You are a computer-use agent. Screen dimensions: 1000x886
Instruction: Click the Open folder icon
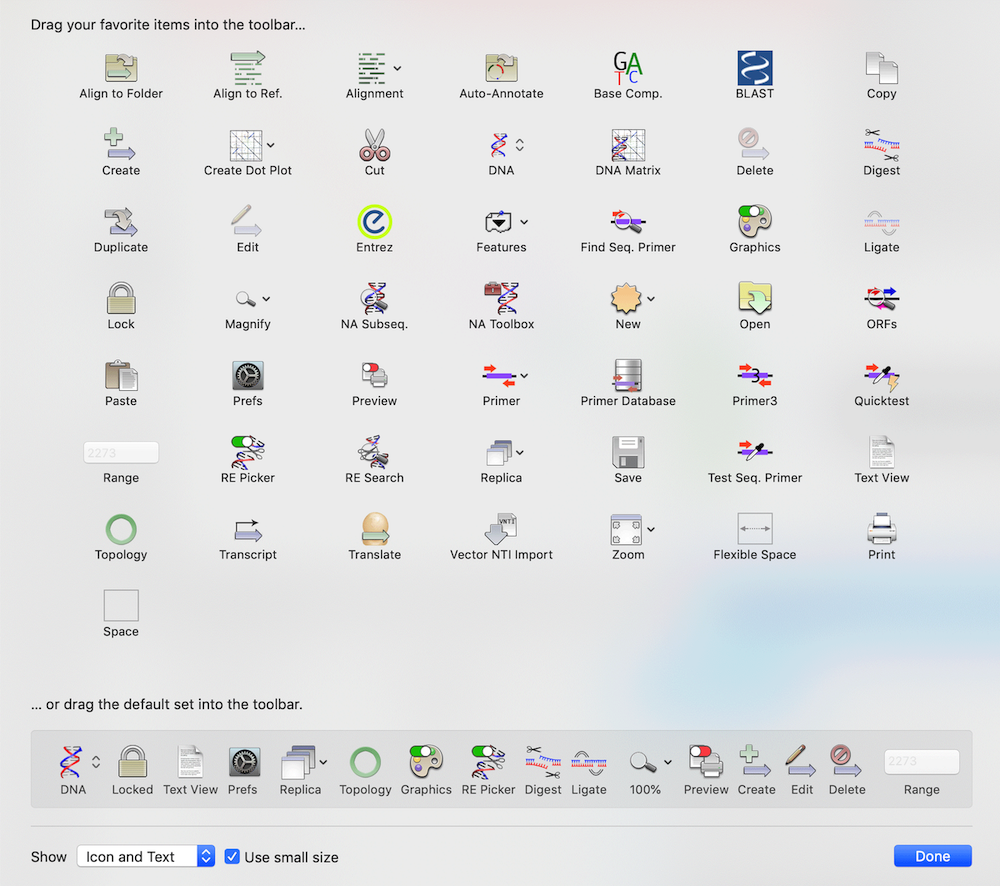(x=754, y=298)
